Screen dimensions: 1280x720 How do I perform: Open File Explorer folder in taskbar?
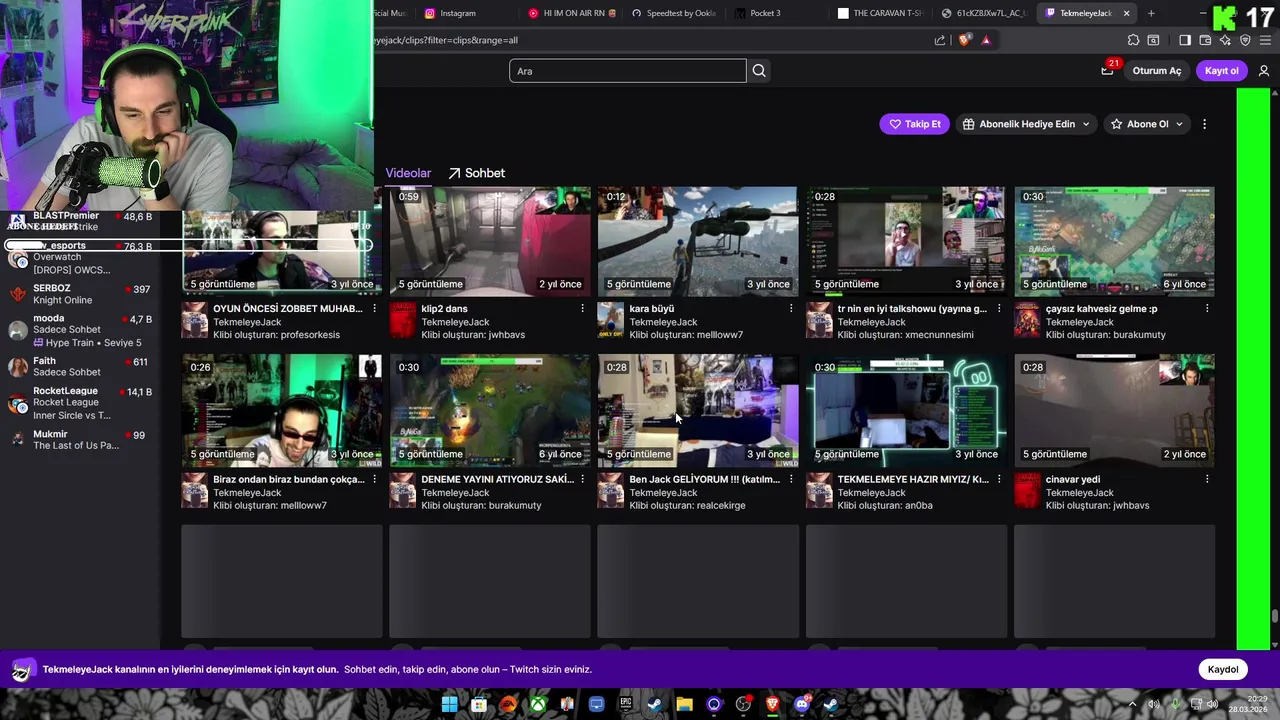pyautogui.click(x=684, y=704)
